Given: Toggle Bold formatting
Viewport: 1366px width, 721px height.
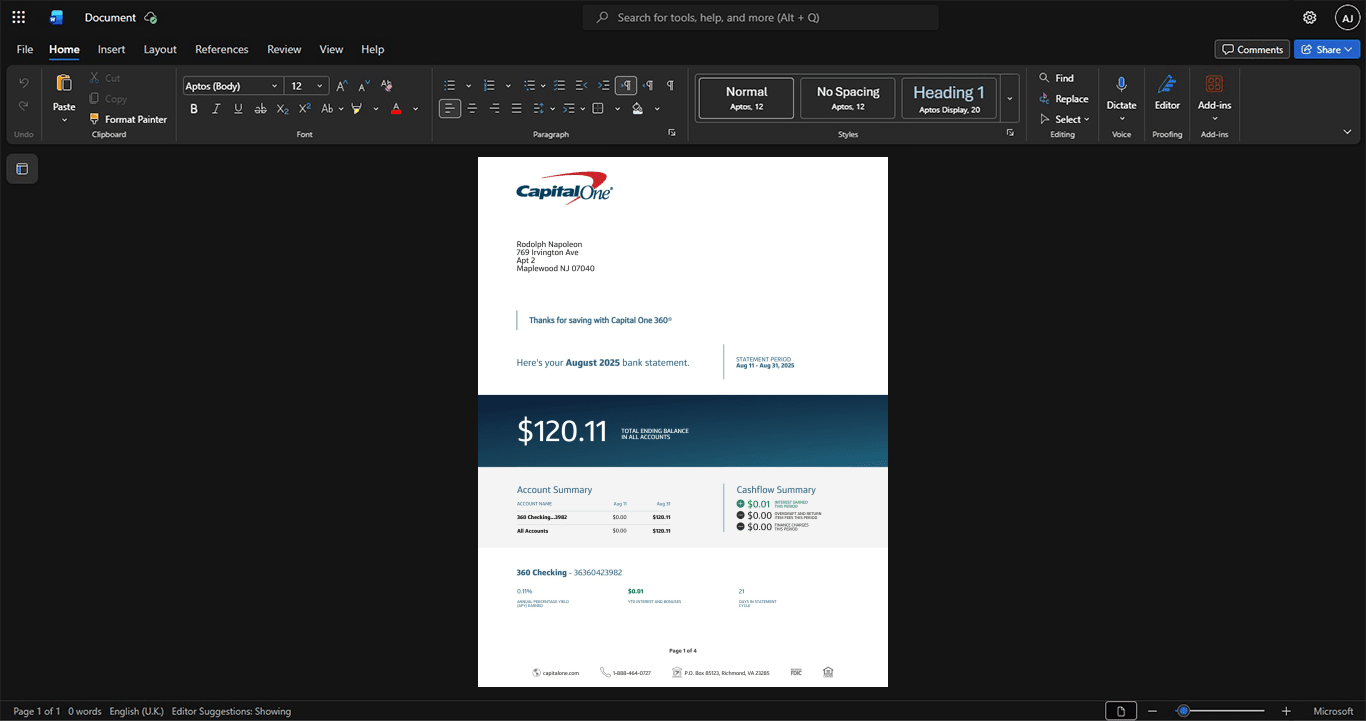Looking at the screenshot, I should click(x=194, y=109).
